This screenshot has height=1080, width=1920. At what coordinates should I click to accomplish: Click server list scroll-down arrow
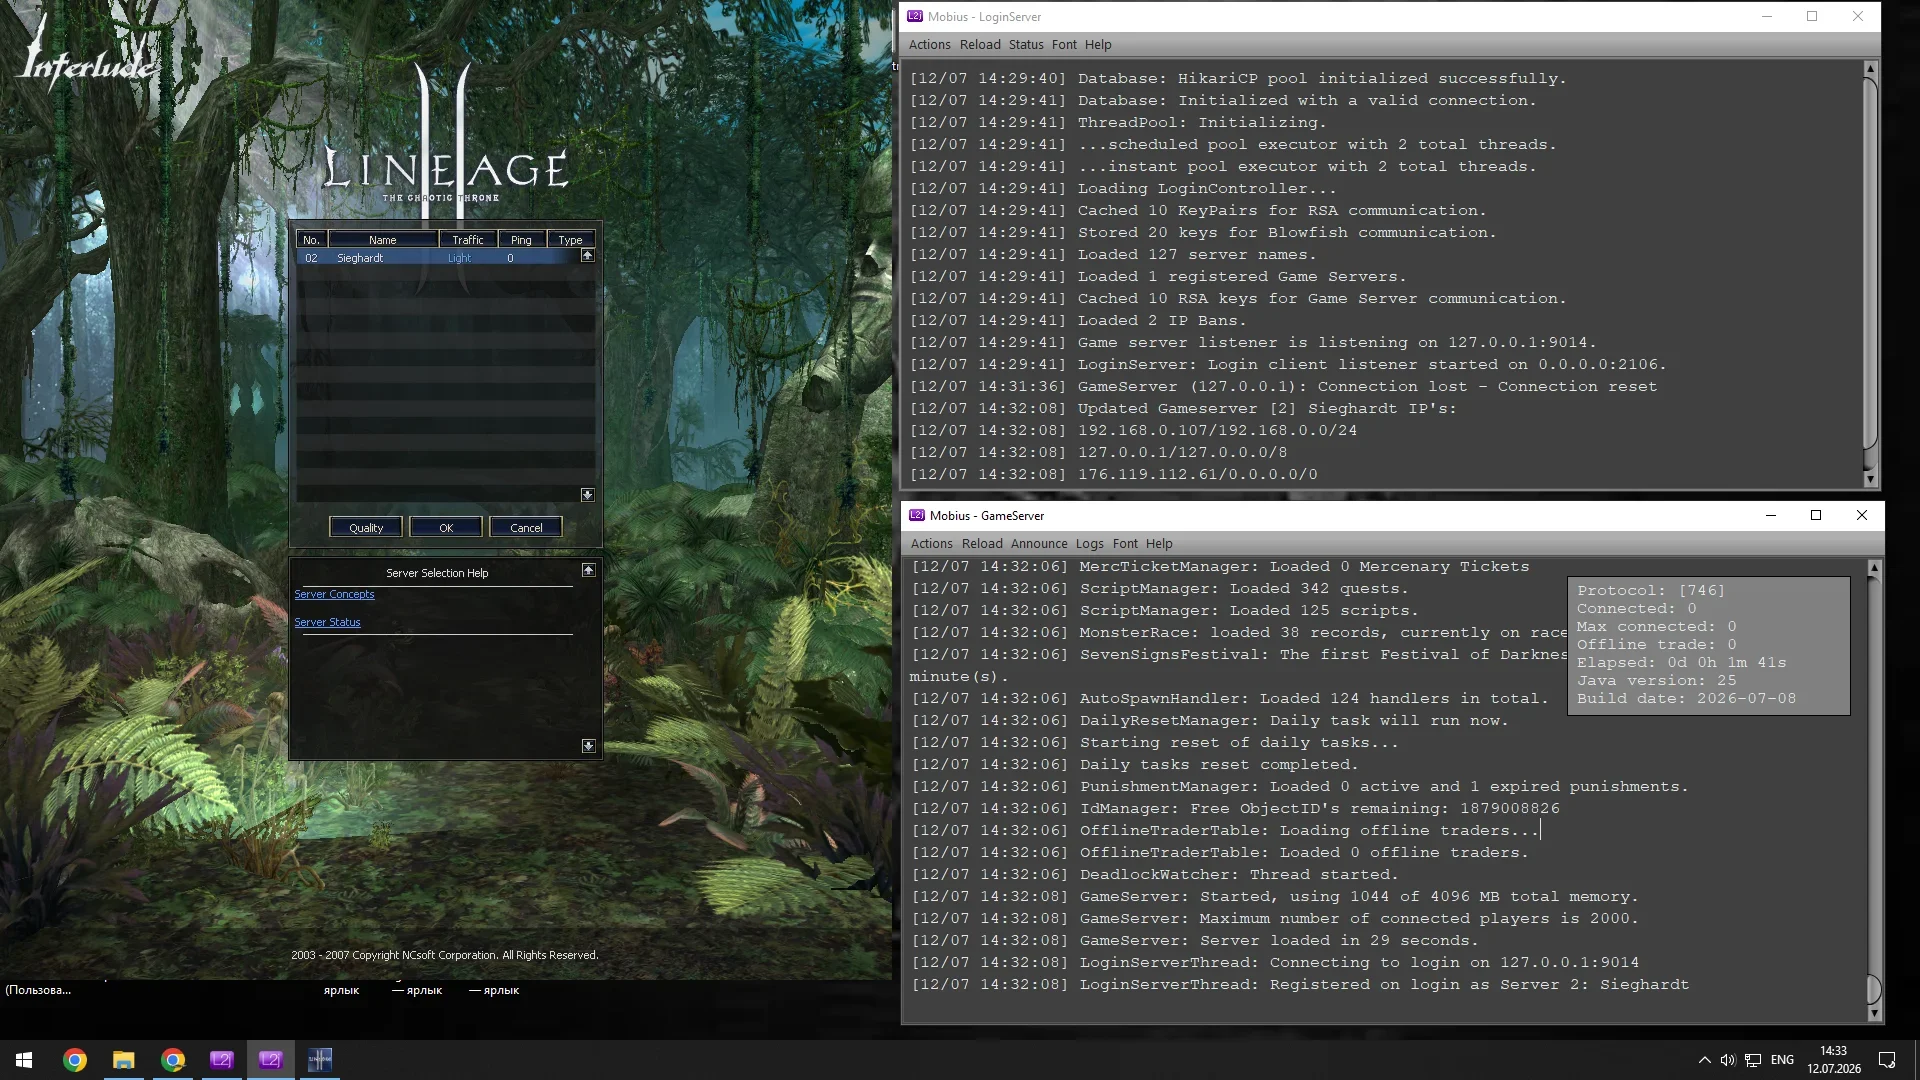coord(588,495)
